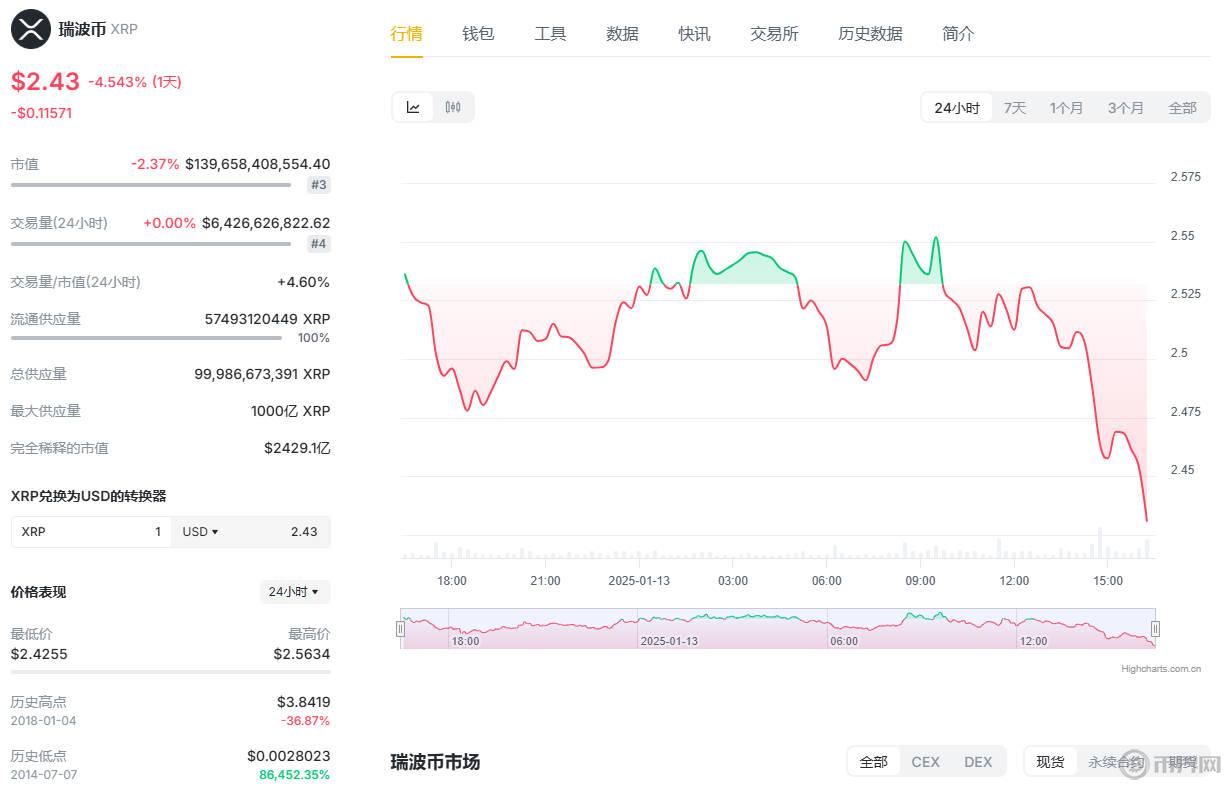Open the 工具 tab
The height and width of the screenshot is (792, 1232).
tap(550, 34)
